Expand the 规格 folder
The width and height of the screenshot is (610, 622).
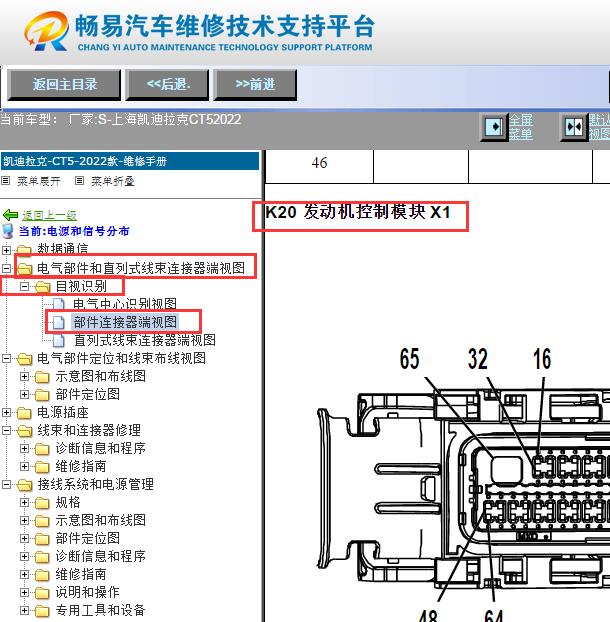pos(25,502)
